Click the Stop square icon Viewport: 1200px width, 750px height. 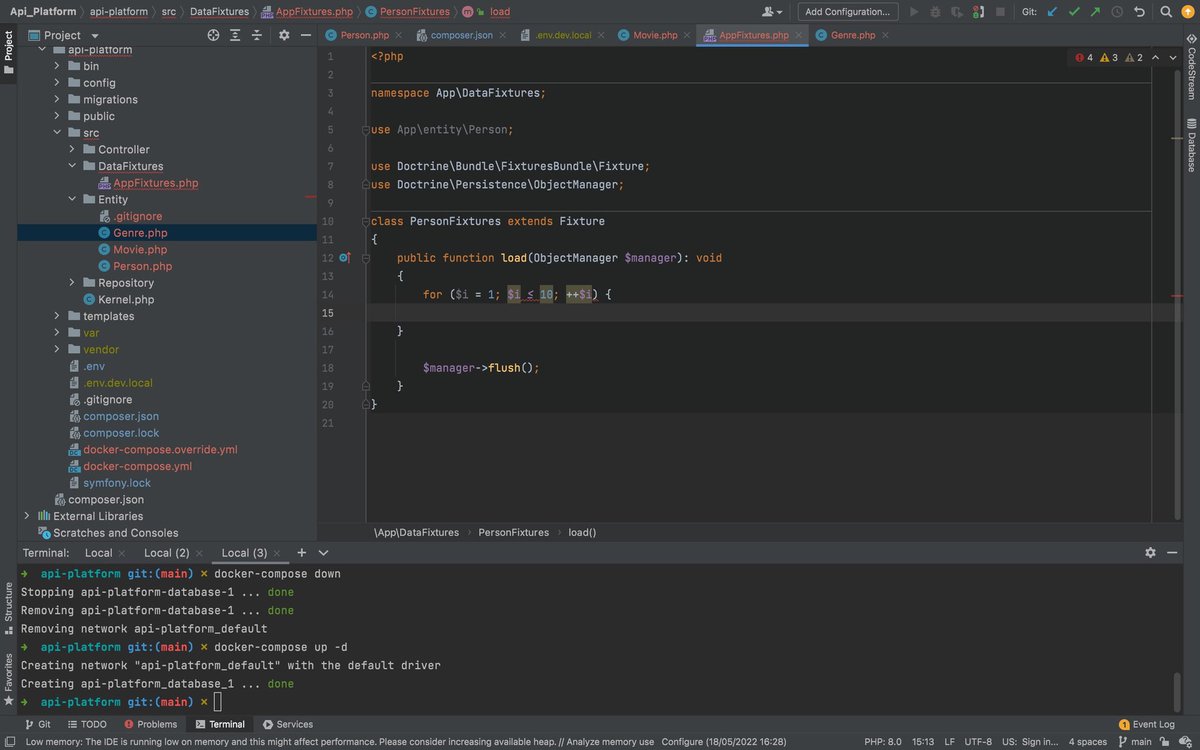pos(1001,12)
